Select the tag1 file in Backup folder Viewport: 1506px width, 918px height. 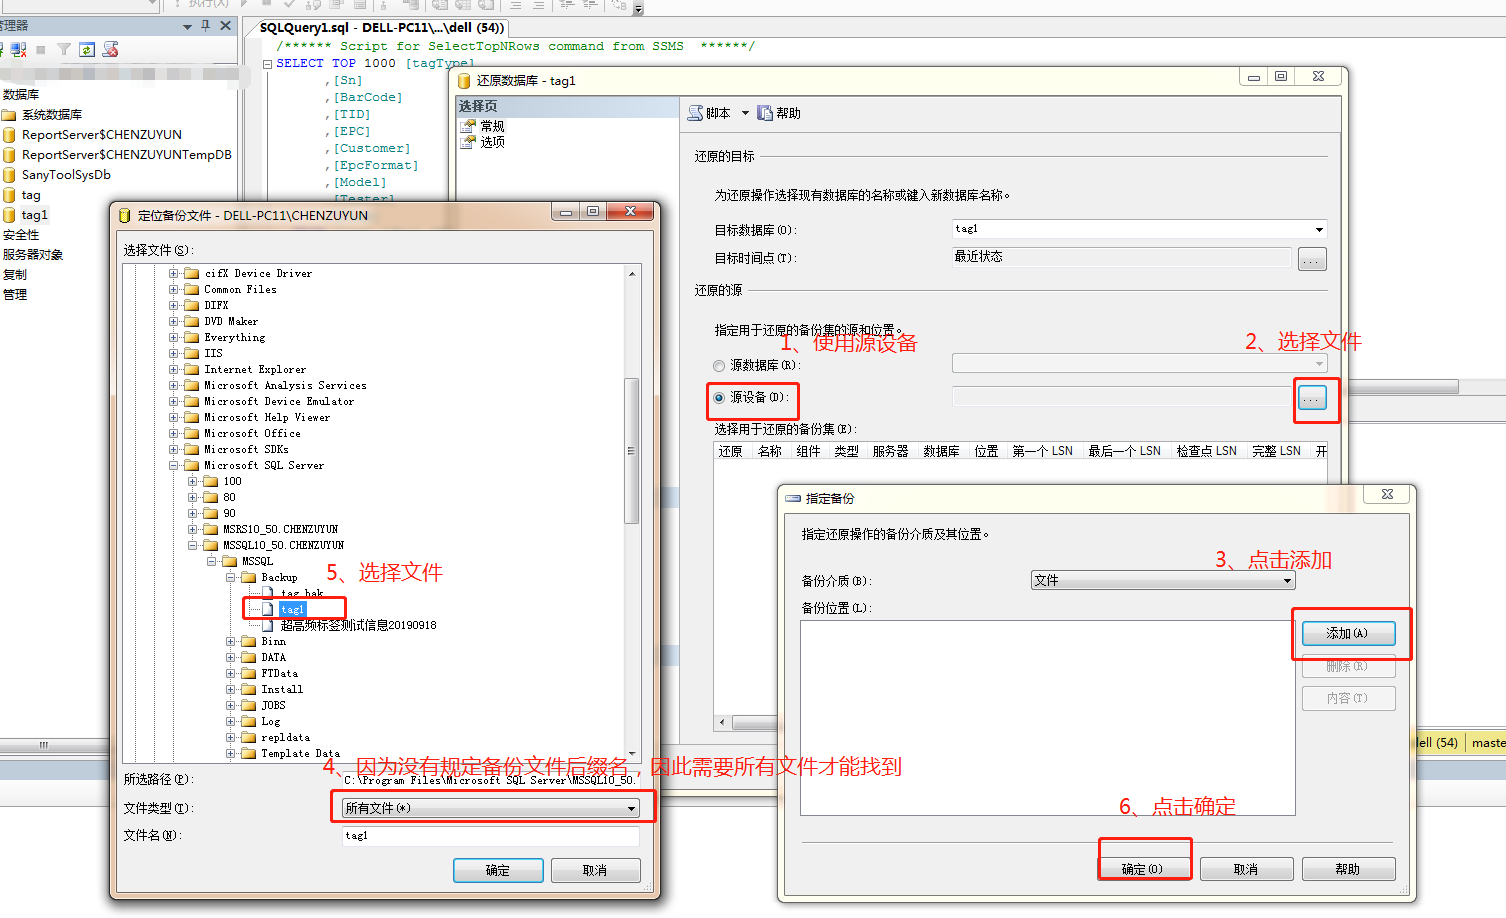pyautogui.click(x=293, y=609)
